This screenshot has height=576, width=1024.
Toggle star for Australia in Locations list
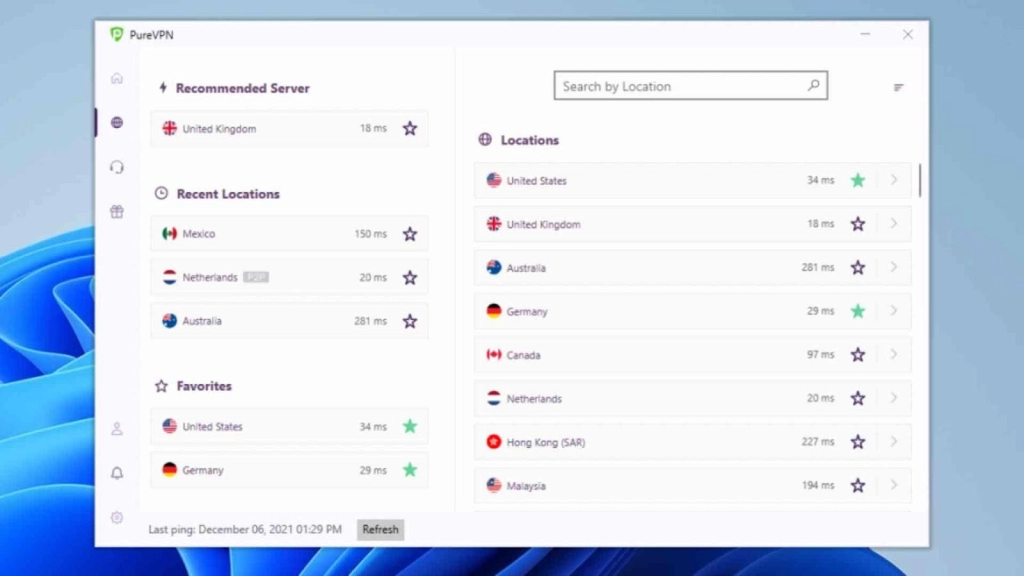857,268
